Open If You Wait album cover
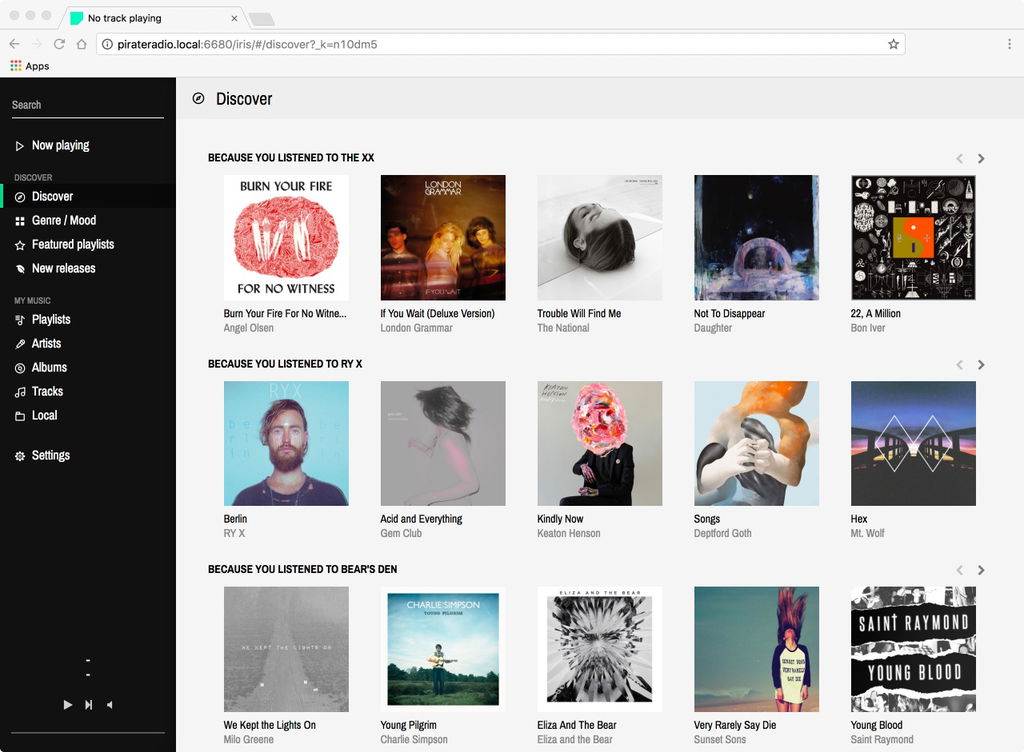The width and height of the screenshot is (1024, 752). 443,238
